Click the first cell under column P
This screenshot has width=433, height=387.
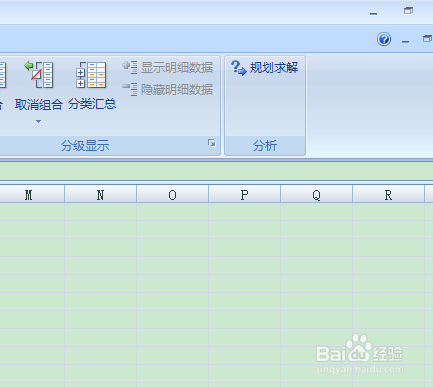(x=244, y=212)
